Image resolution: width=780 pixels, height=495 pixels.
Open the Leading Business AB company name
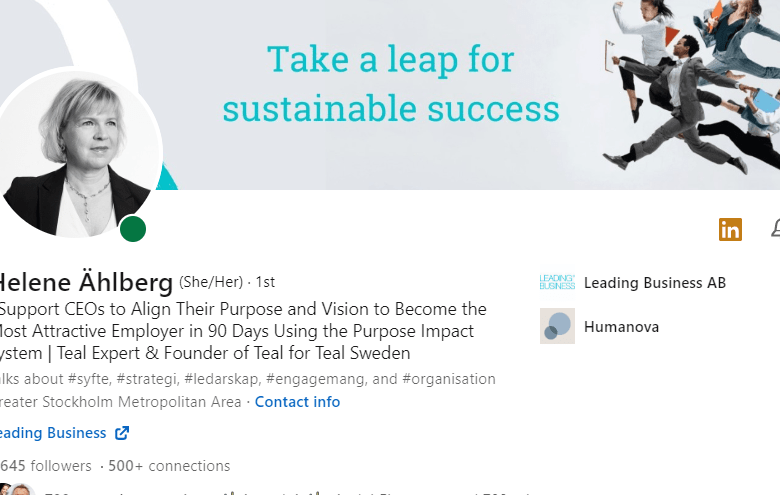point(655,283)
